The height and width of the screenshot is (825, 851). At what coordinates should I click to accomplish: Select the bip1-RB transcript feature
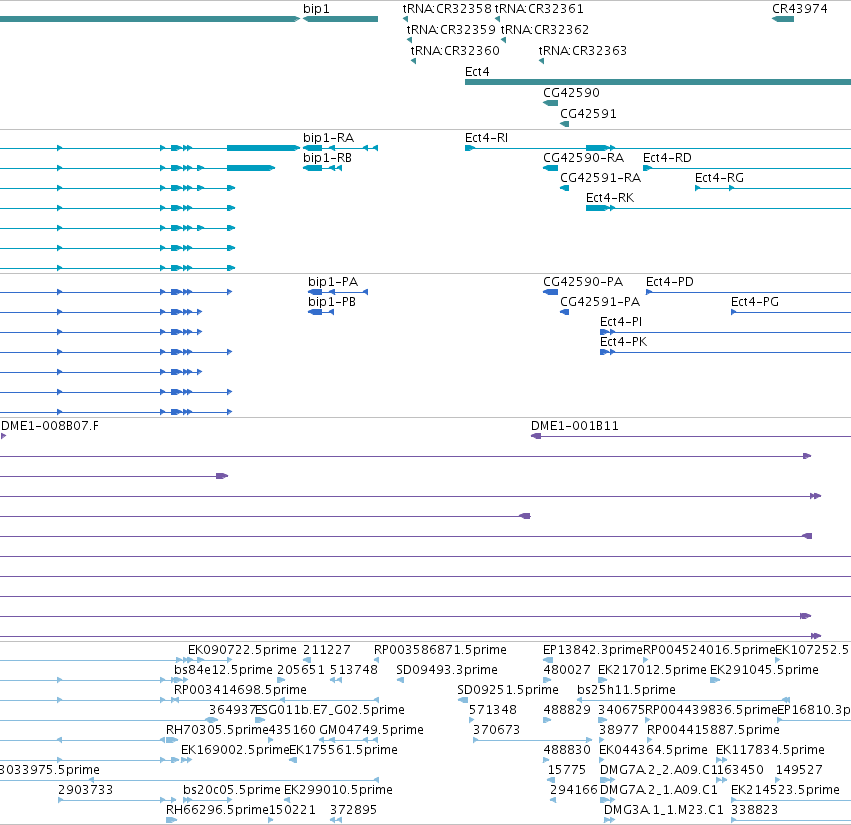pyautogui.click(x=322, y=168)
